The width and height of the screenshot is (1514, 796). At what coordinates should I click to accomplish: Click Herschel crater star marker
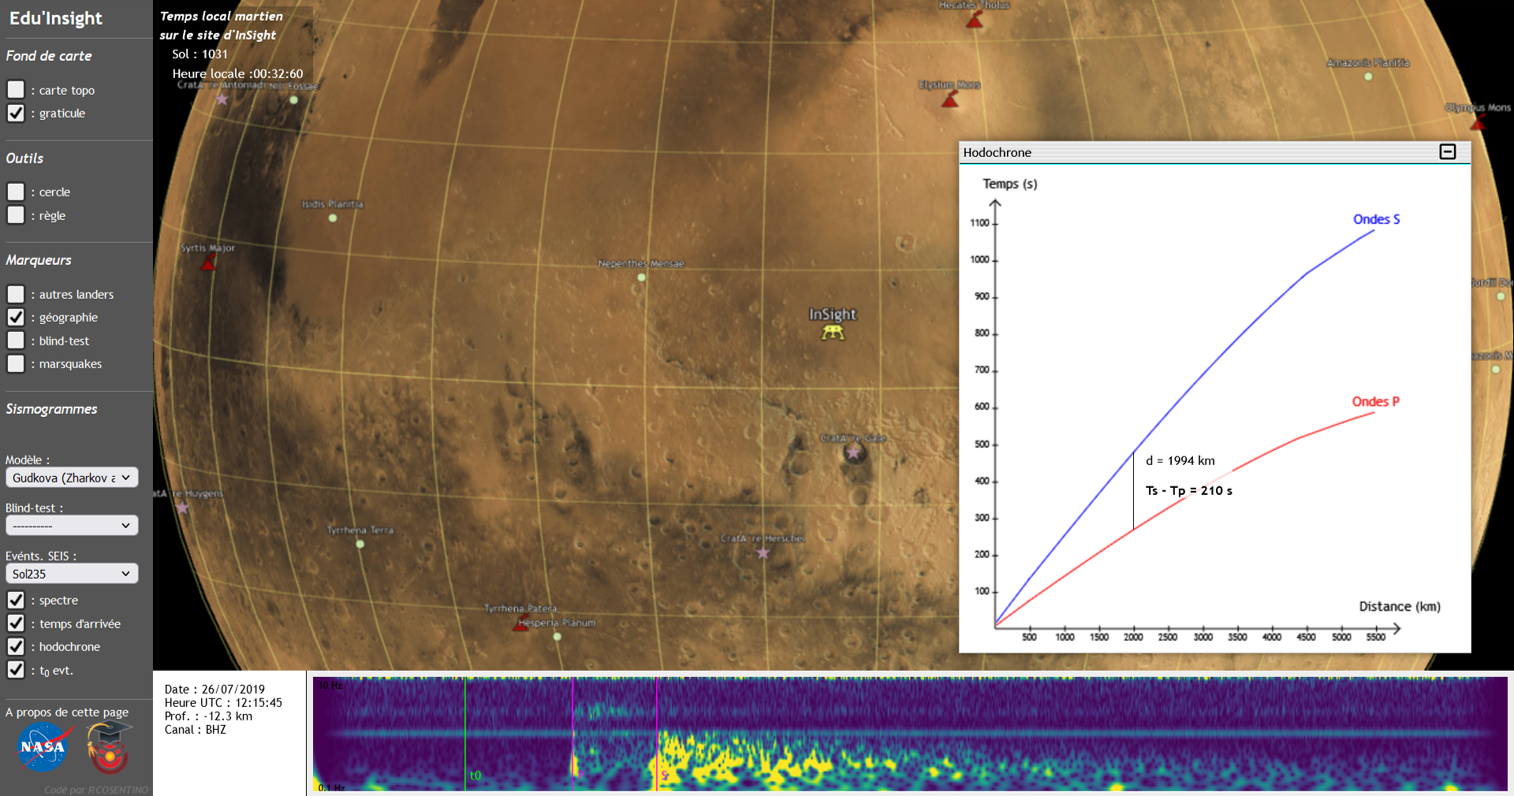763,553
